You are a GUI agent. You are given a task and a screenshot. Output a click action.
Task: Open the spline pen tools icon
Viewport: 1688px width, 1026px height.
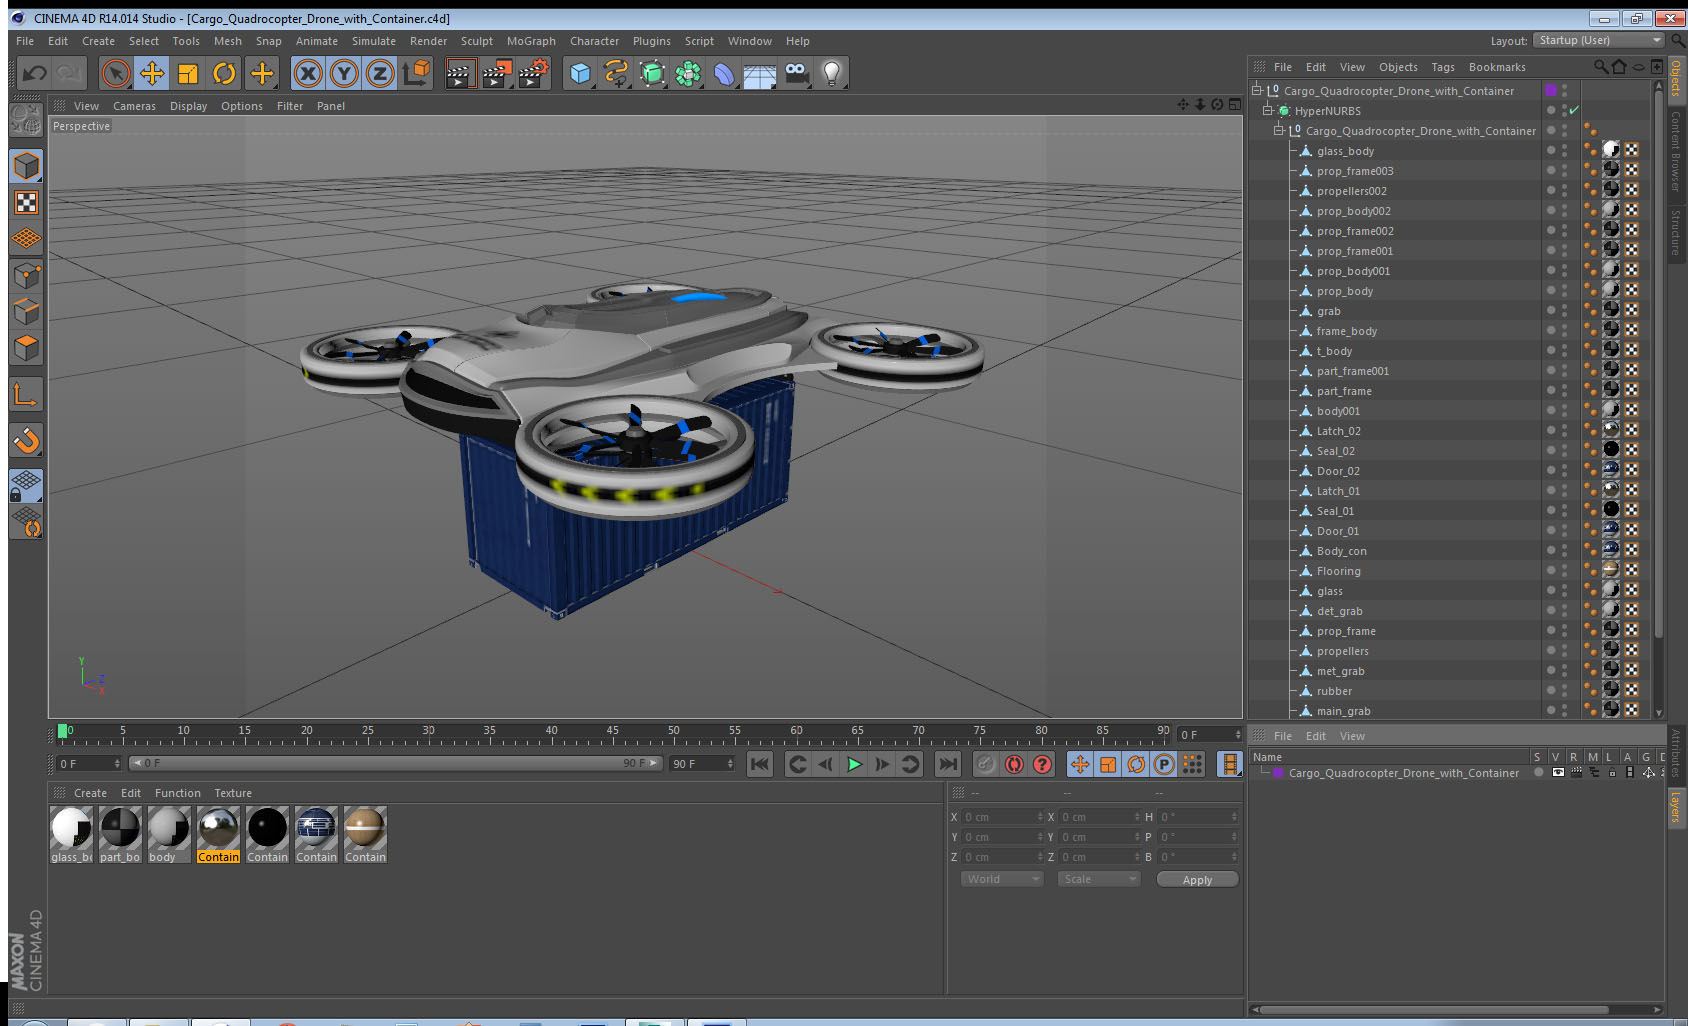[x=616, y=73]
